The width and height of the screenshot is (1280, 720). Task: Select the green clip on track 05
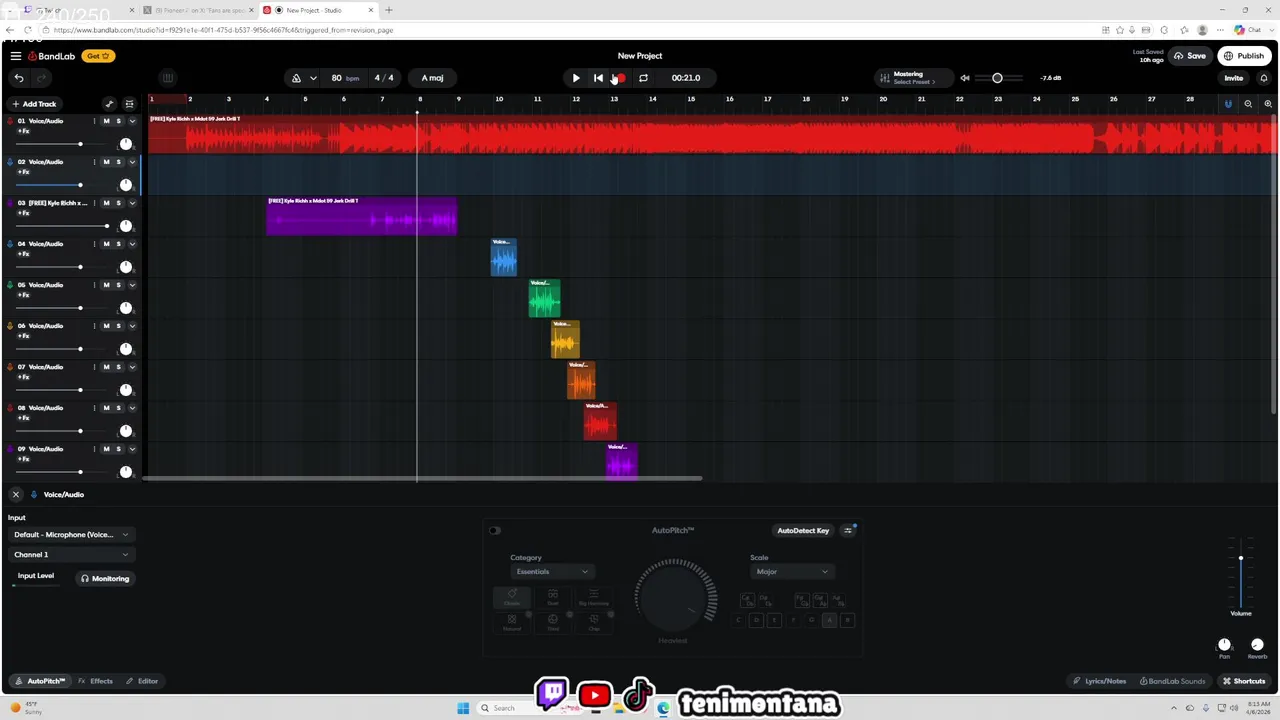(x=545, y=298)
